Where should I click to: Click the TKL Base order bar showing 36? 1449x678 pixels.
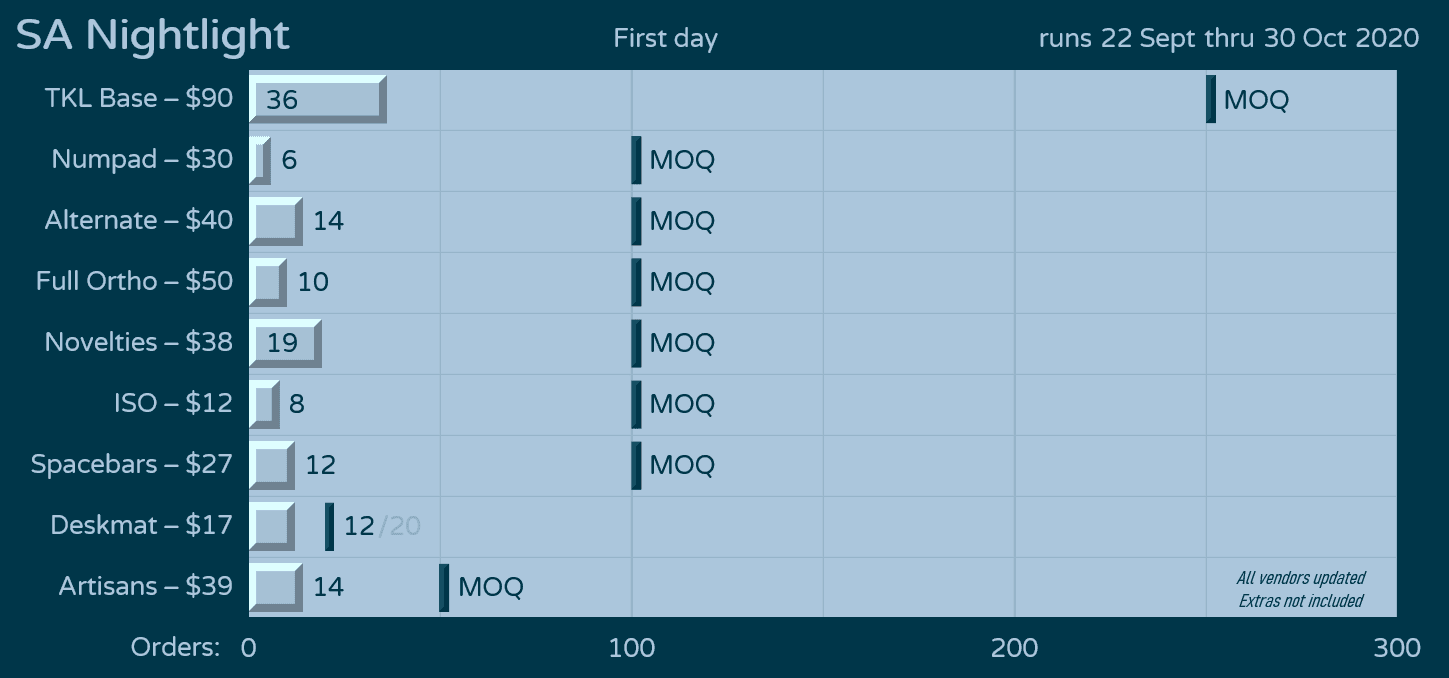(x=317, y=99)
